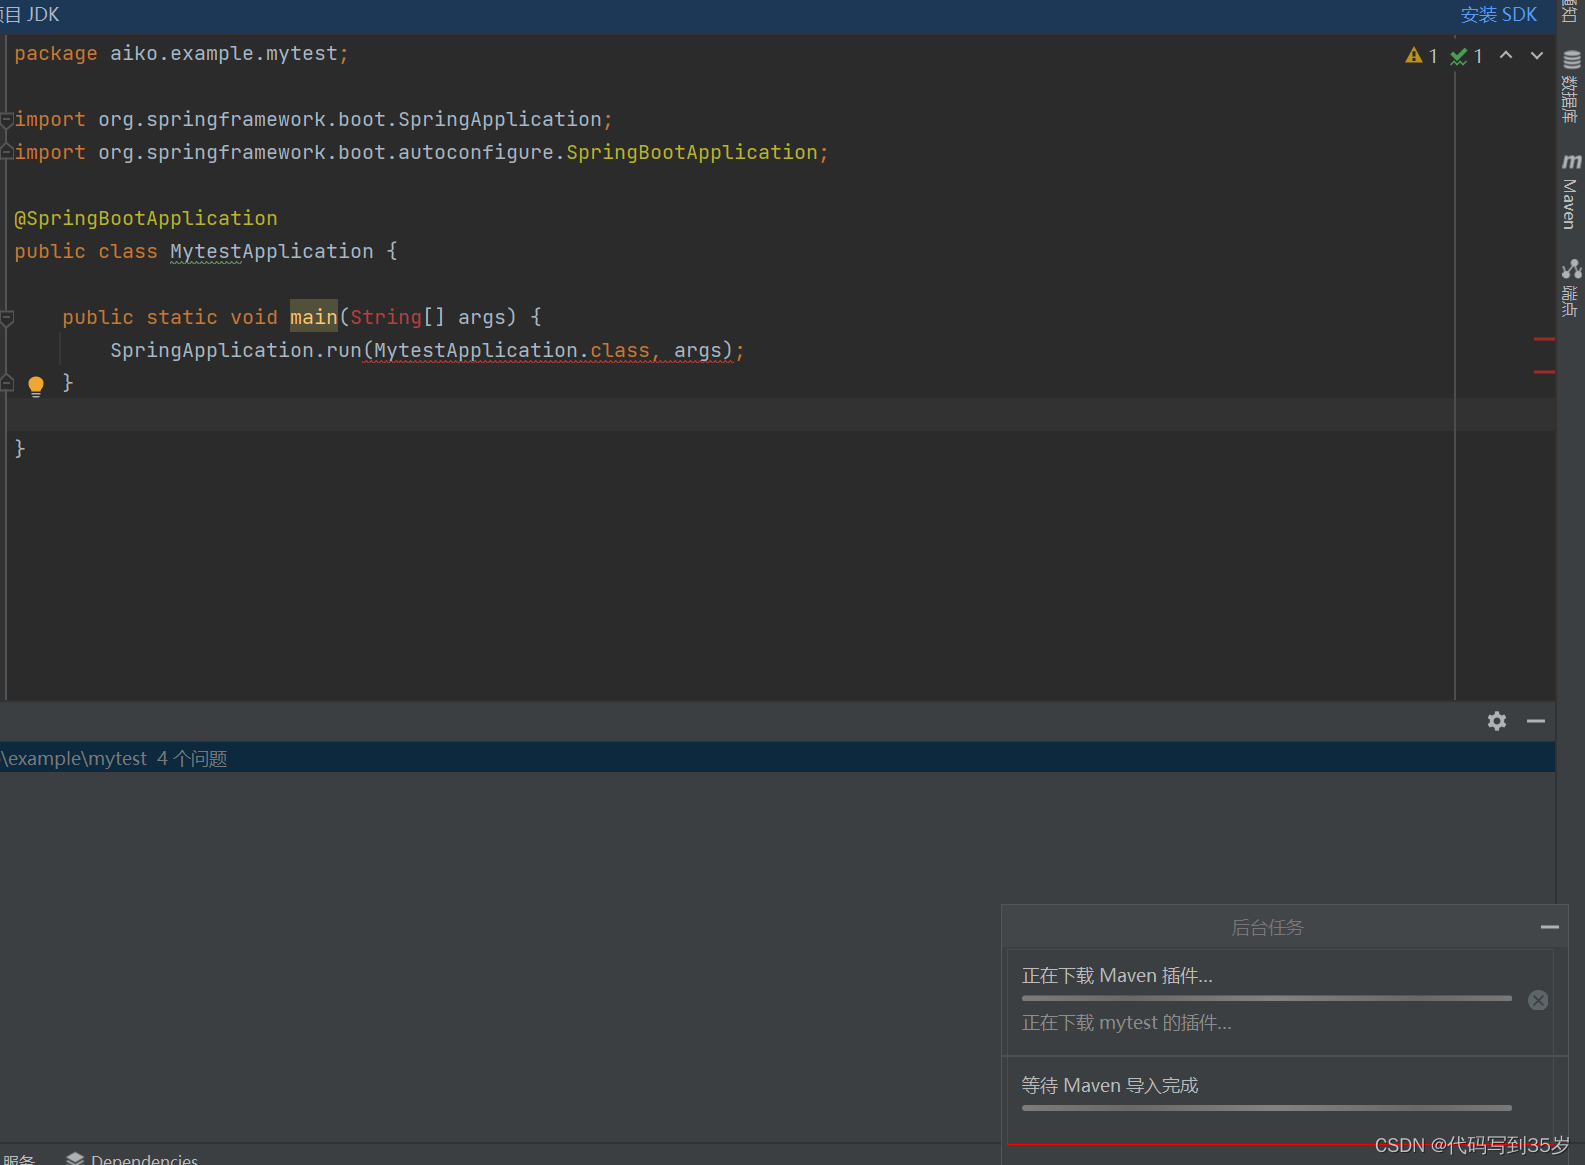Click the yellow lightbulb quick-fix icon
Image resolution: width=1585 pixels, height=1165 pixels.
(36, 386)
